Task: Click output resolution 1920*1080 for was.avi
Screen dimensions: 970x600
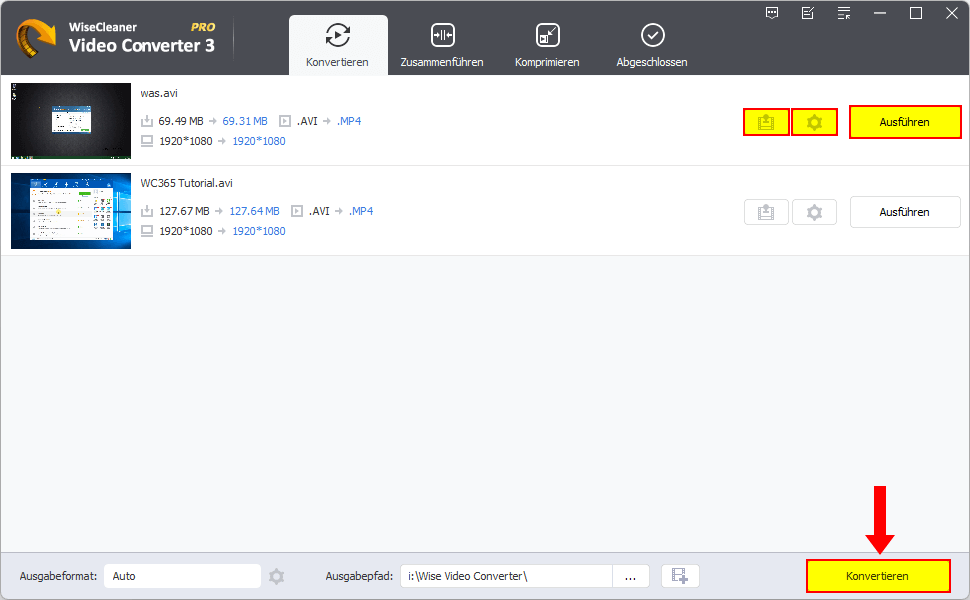Action: 259,141
